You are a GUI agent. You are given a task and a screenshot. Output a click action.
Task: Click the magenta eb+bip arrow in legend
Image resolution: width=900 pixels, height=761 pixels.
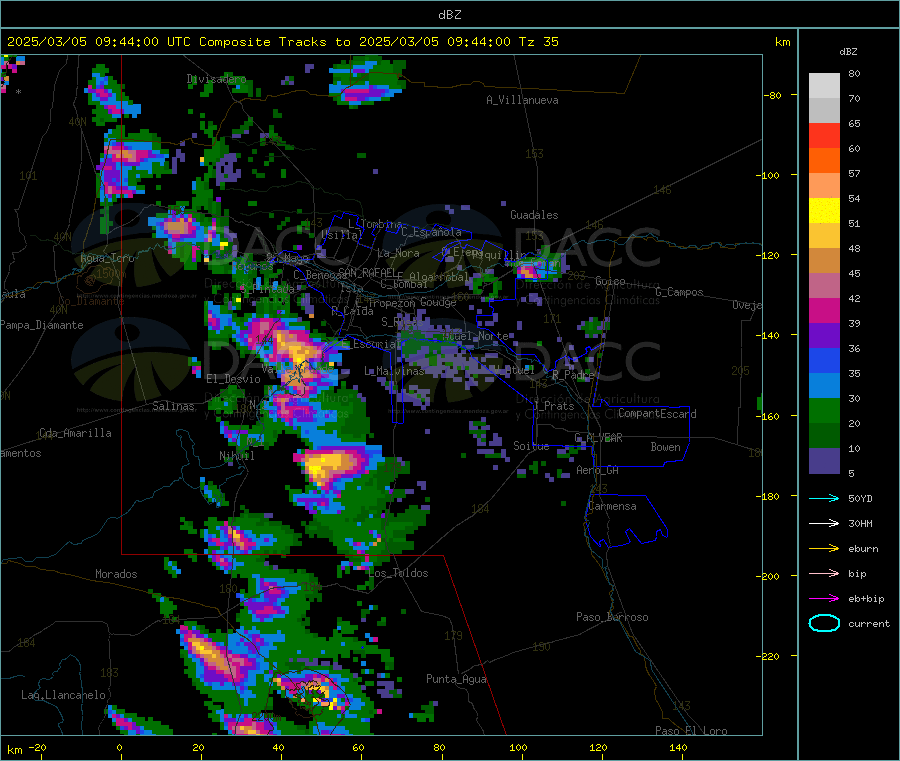pos(824,599)
